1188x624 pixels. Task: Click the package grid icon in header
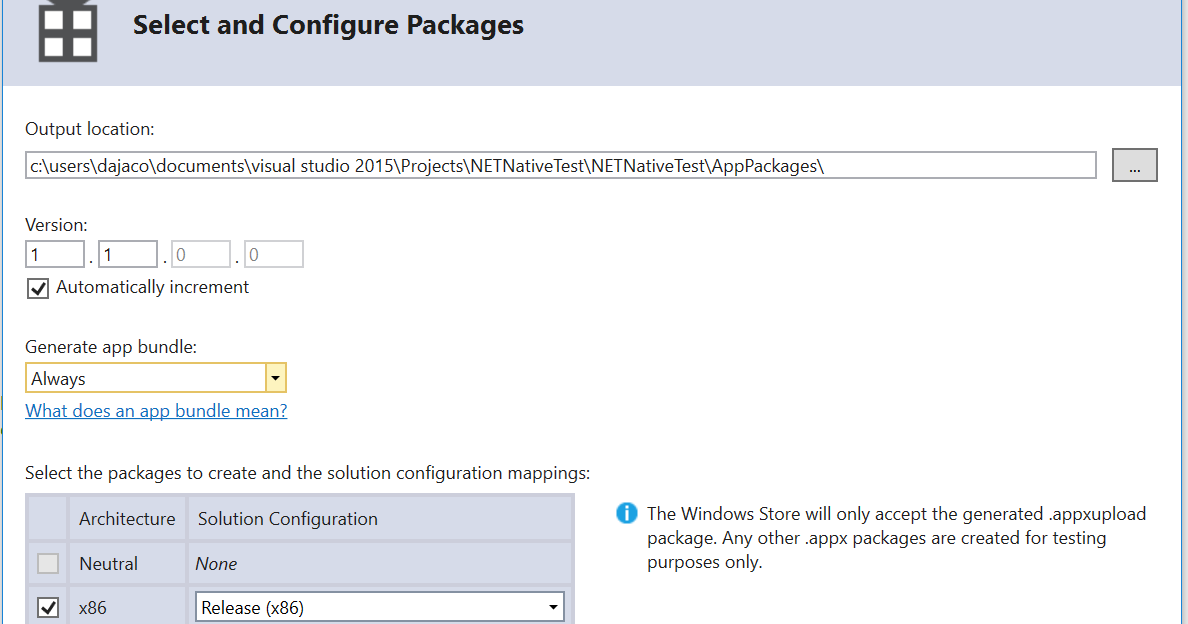pos(68,31)
